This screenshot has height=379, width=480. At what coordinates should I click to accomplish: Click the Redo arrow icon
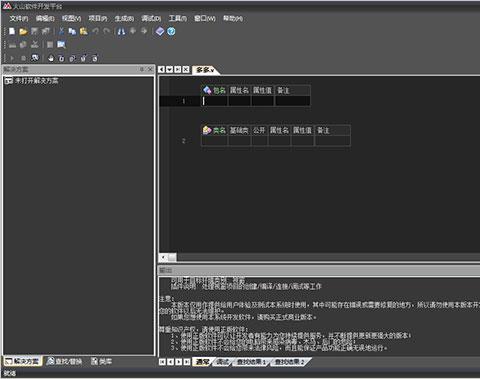coord(106,31)
